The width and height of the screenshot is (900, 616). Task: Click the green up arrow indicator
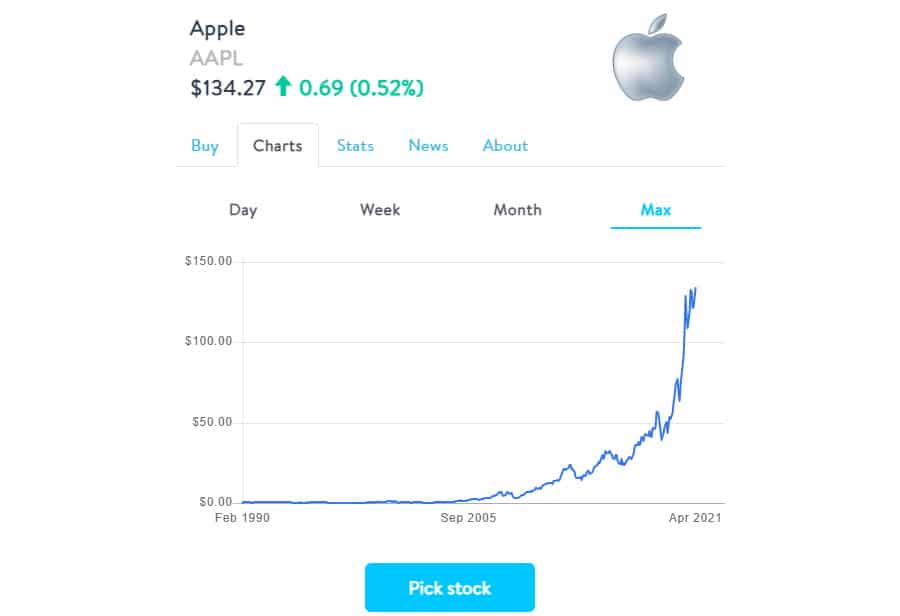(x=282, y=86)
